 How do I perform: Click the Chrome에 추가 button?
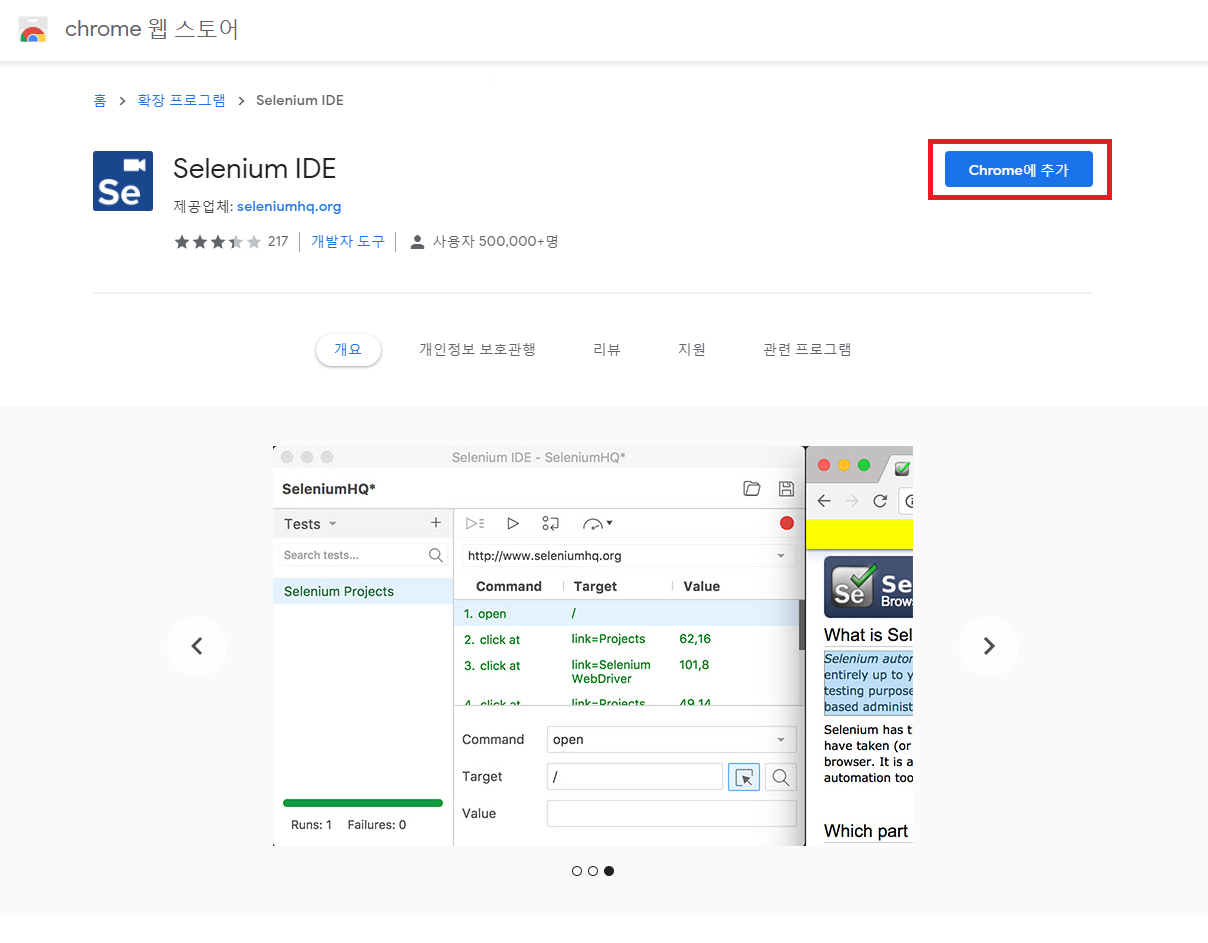click(1019, 170)
